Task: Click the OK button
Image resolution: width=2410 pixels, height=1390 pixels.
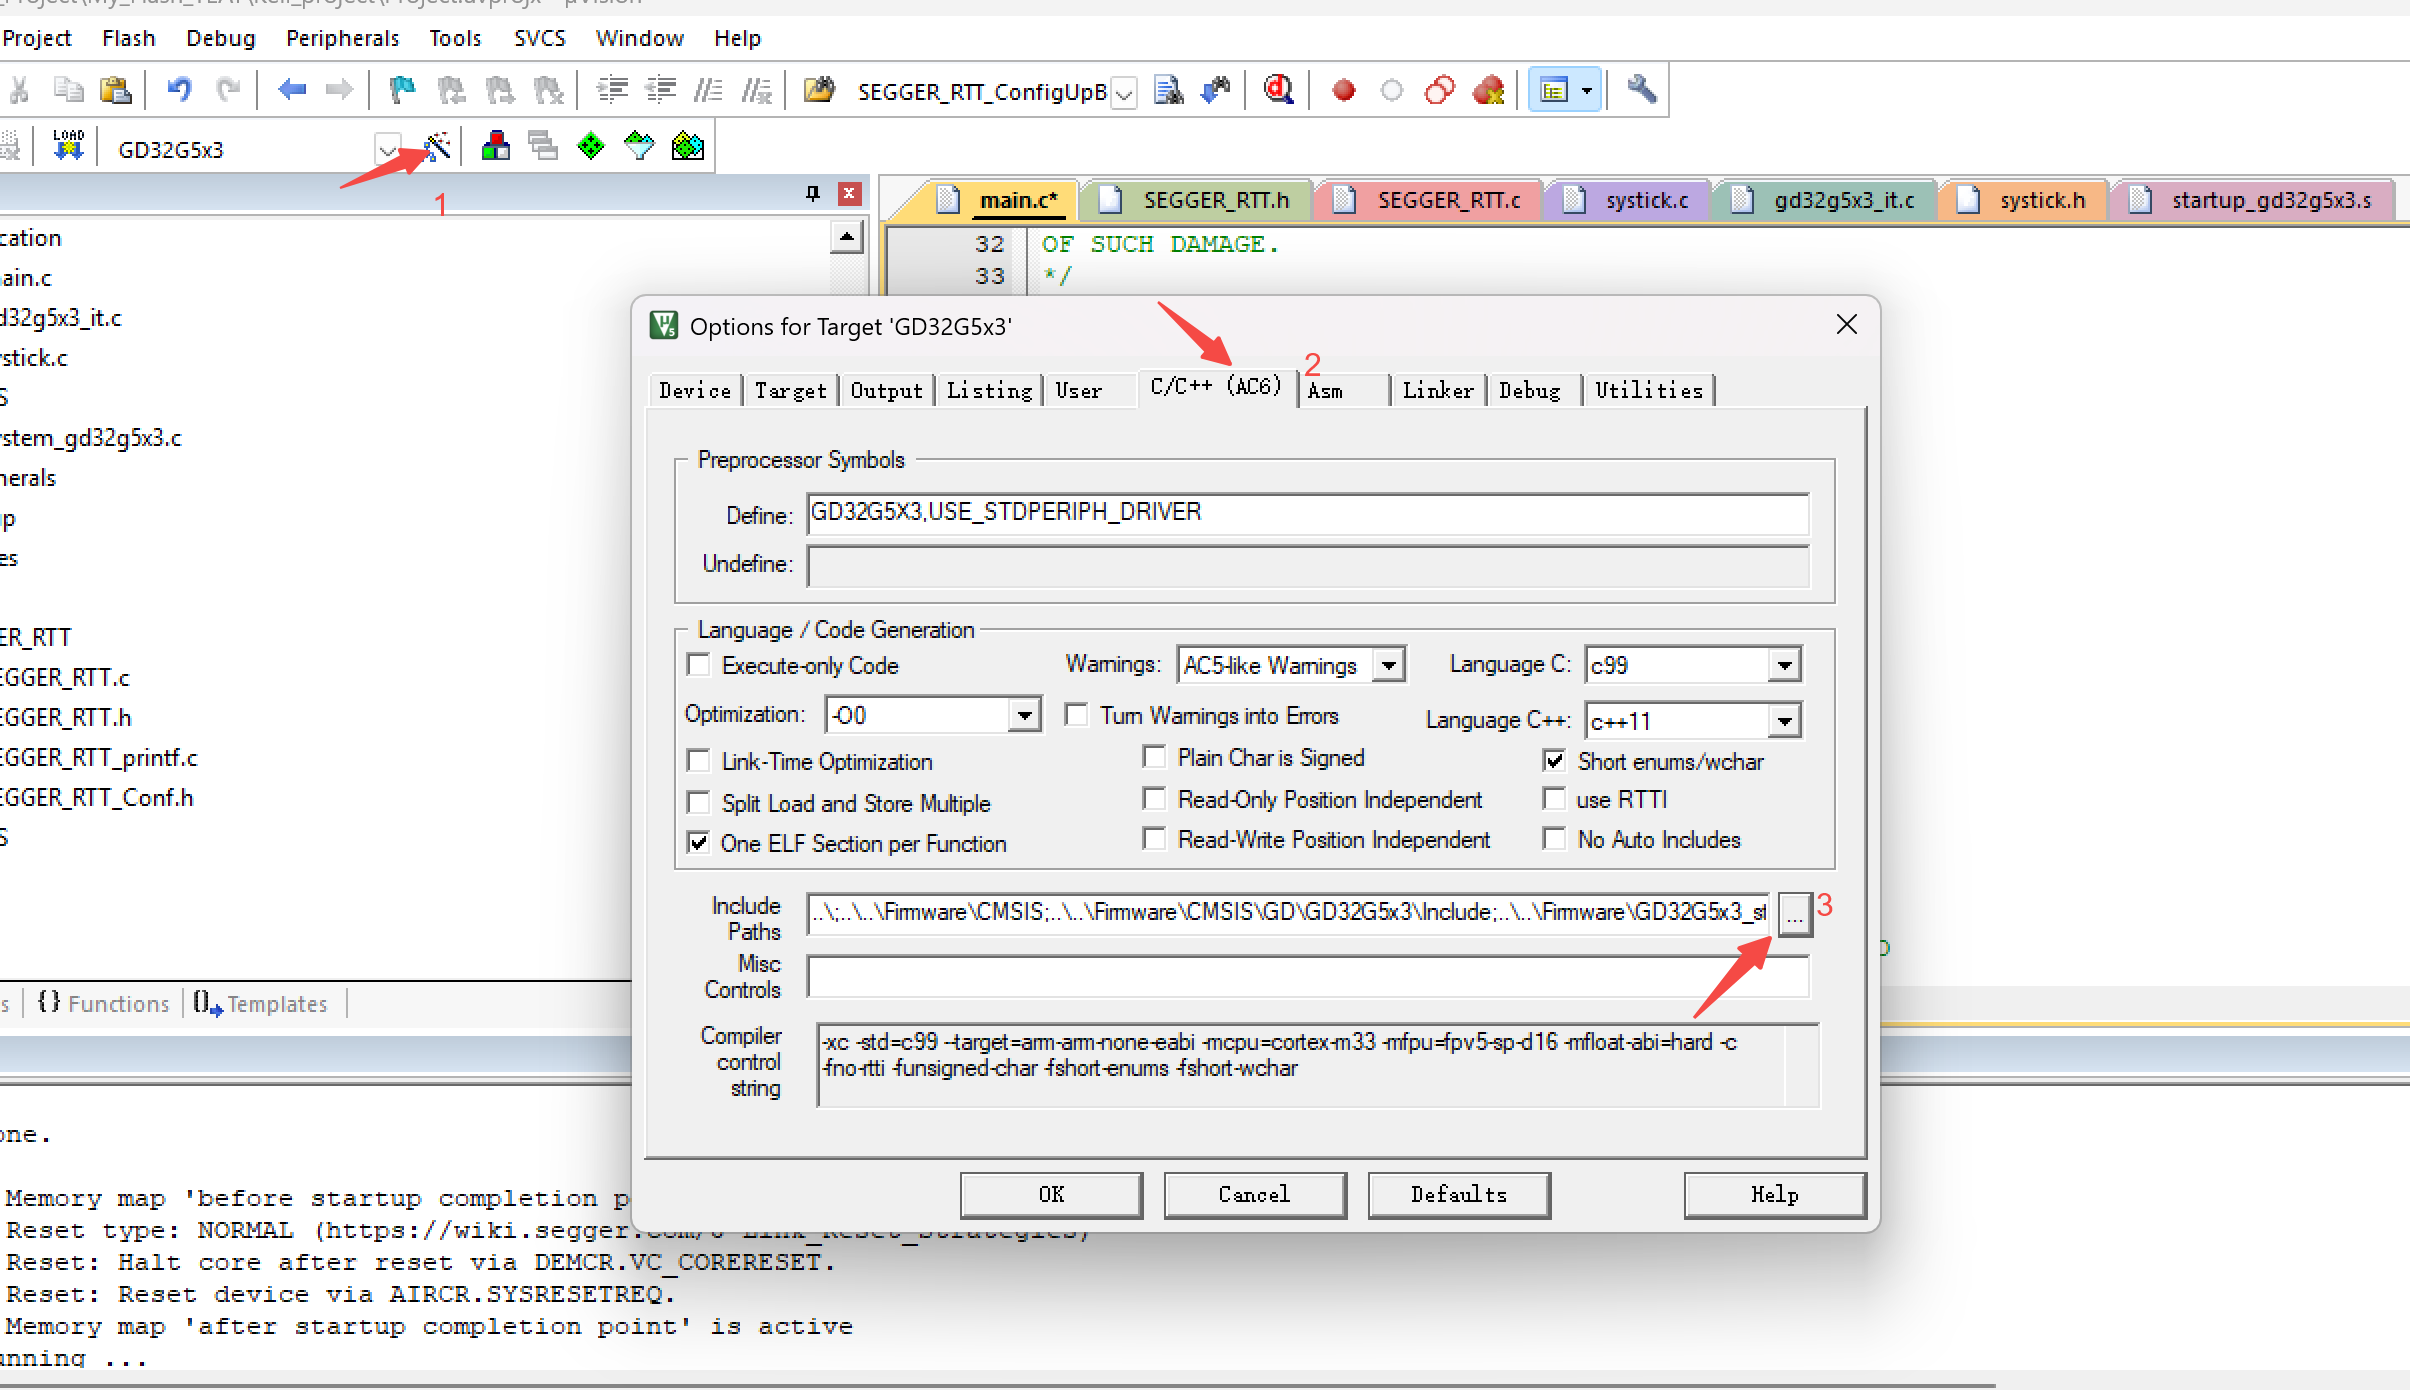Action: [x=1050, y=1194]
